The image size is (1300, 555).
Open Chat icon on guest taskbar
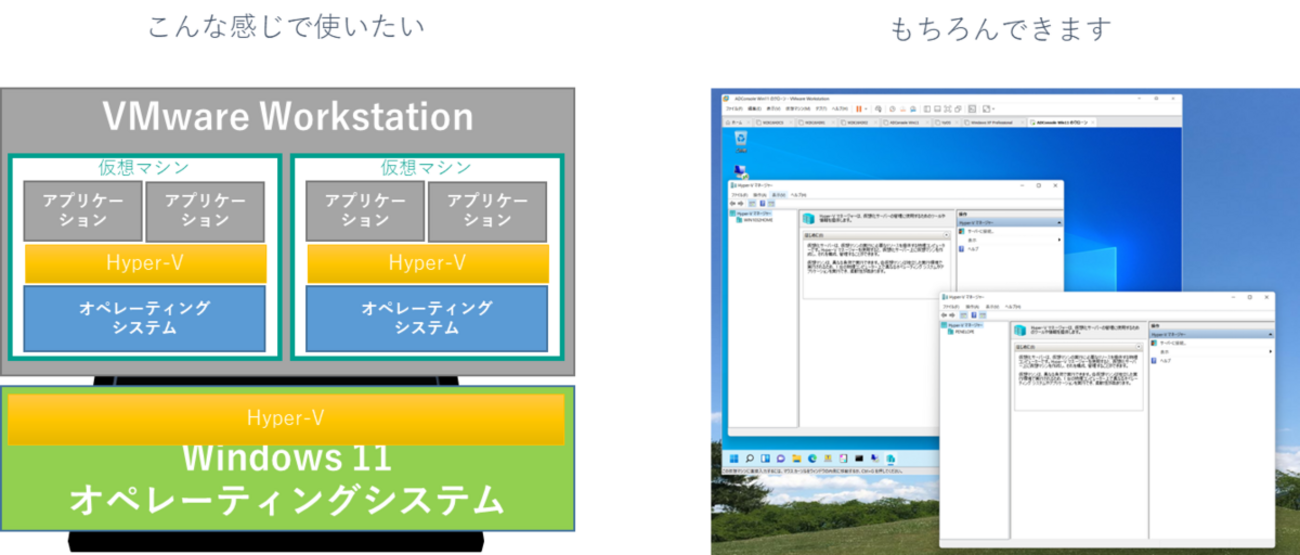(780, 458)
